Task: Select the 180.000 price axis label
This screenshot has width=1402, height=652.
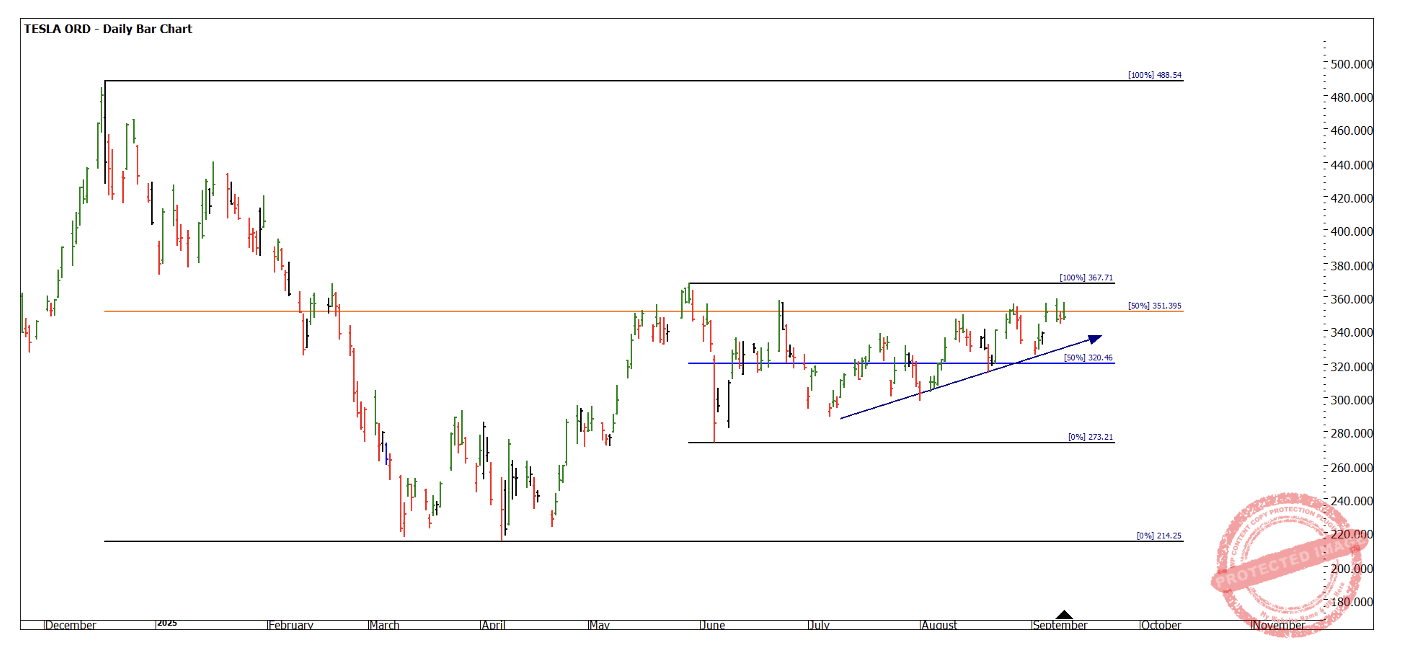Action: (x=1348, y=602)
